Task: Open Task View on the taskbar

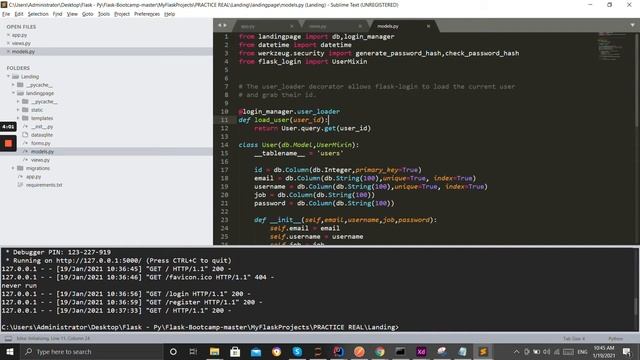Action: (x=193, y=351)
